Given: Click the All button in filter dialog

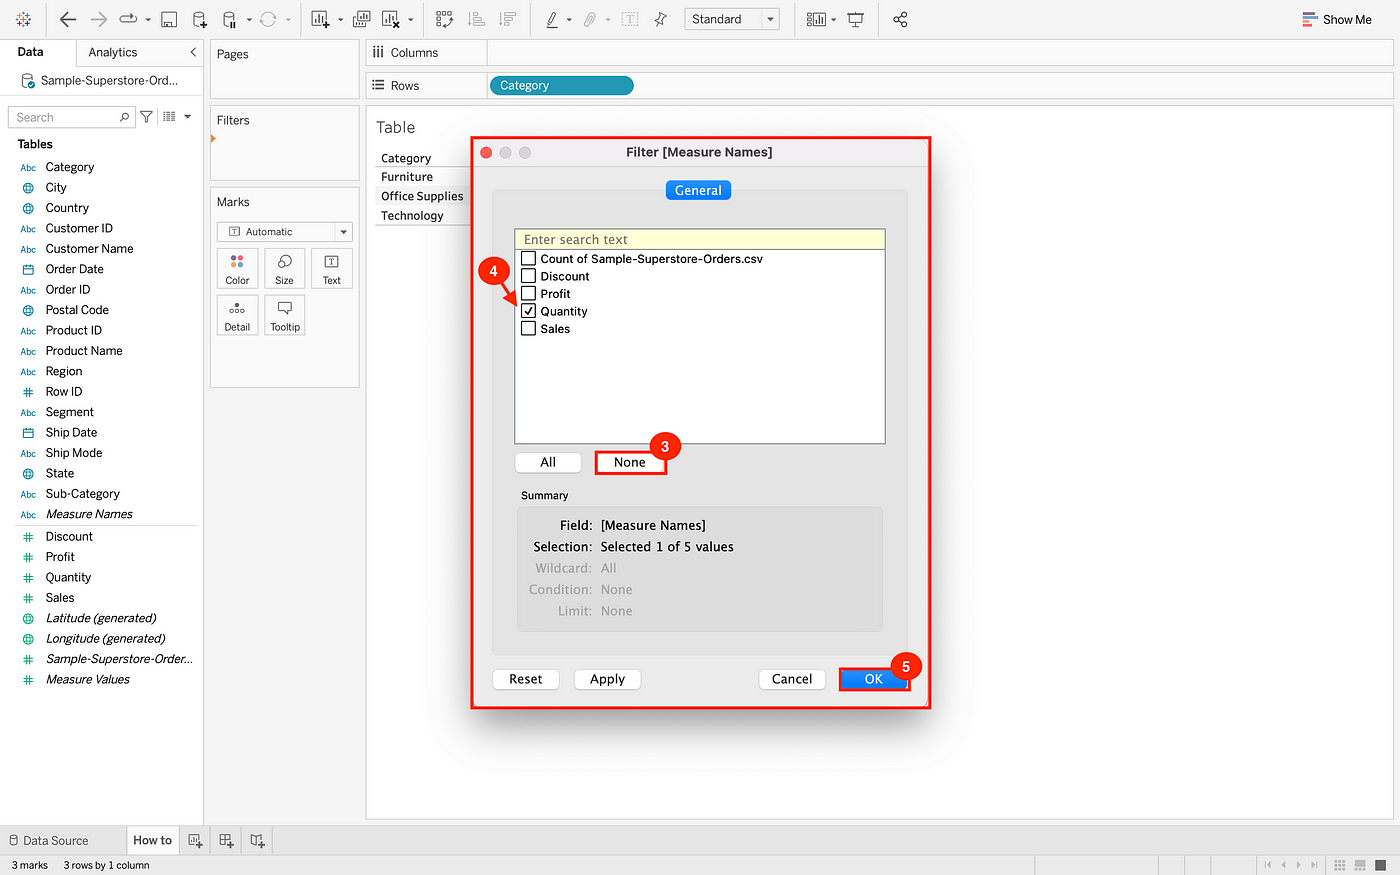Looking at the screenshot, I should tap(548, 462).
